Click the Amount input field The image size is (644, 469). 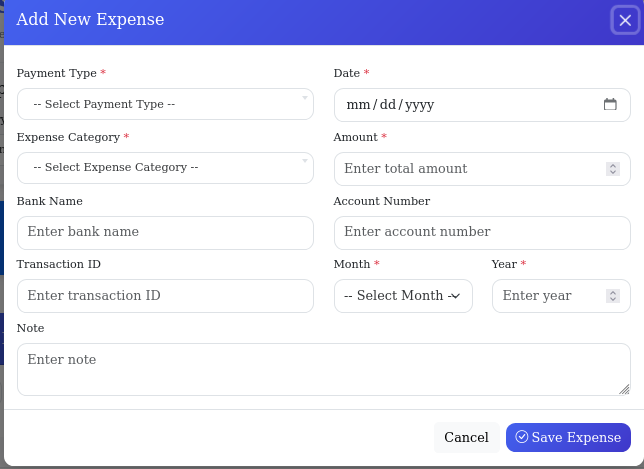482,169
